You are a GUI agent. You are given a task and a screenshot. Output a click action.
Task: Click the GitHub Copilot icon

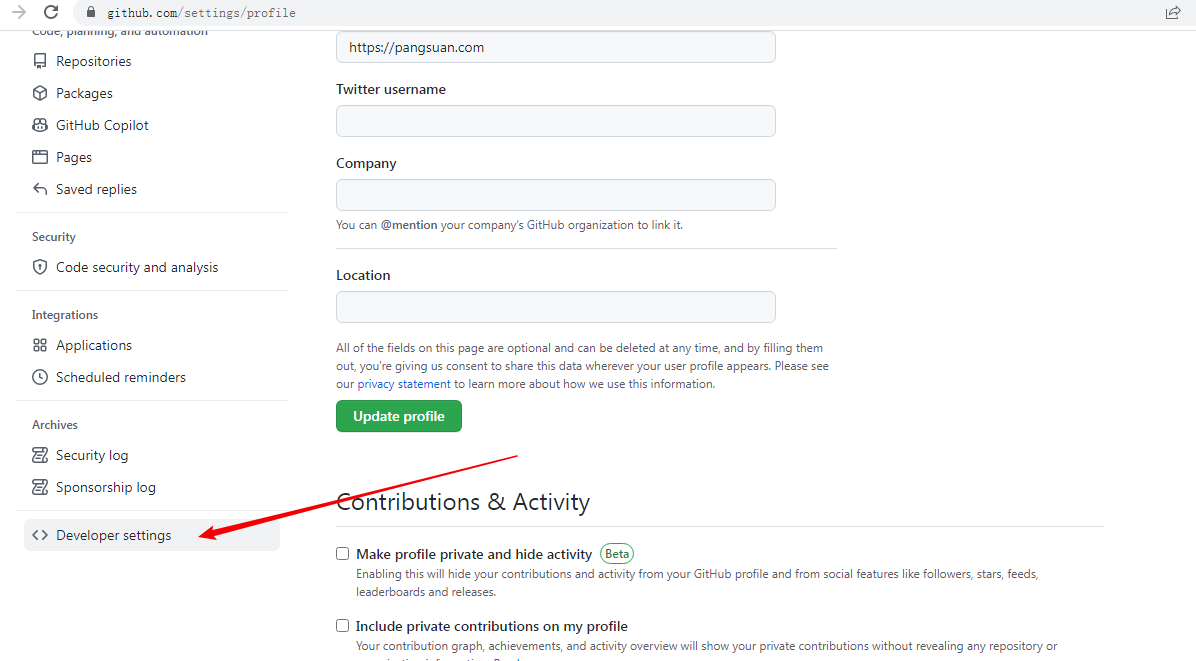point(40,125)
